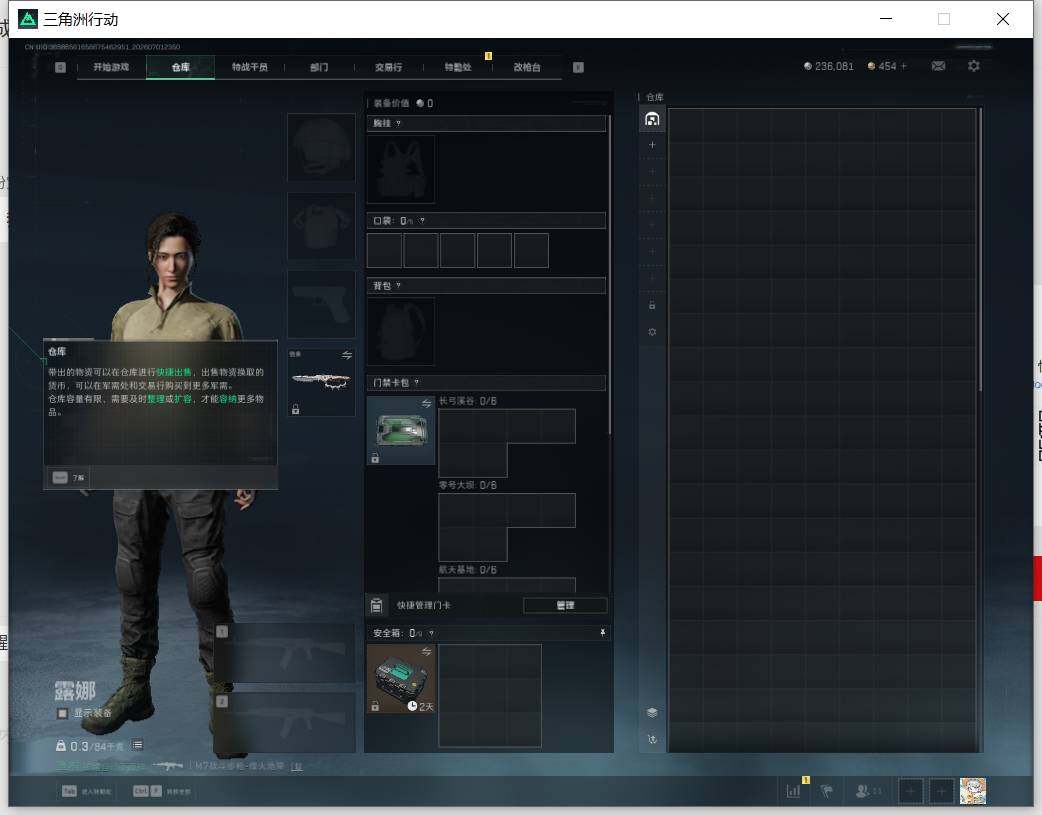Open the warehouse sidebar gear settings

[x=652, y=332]
